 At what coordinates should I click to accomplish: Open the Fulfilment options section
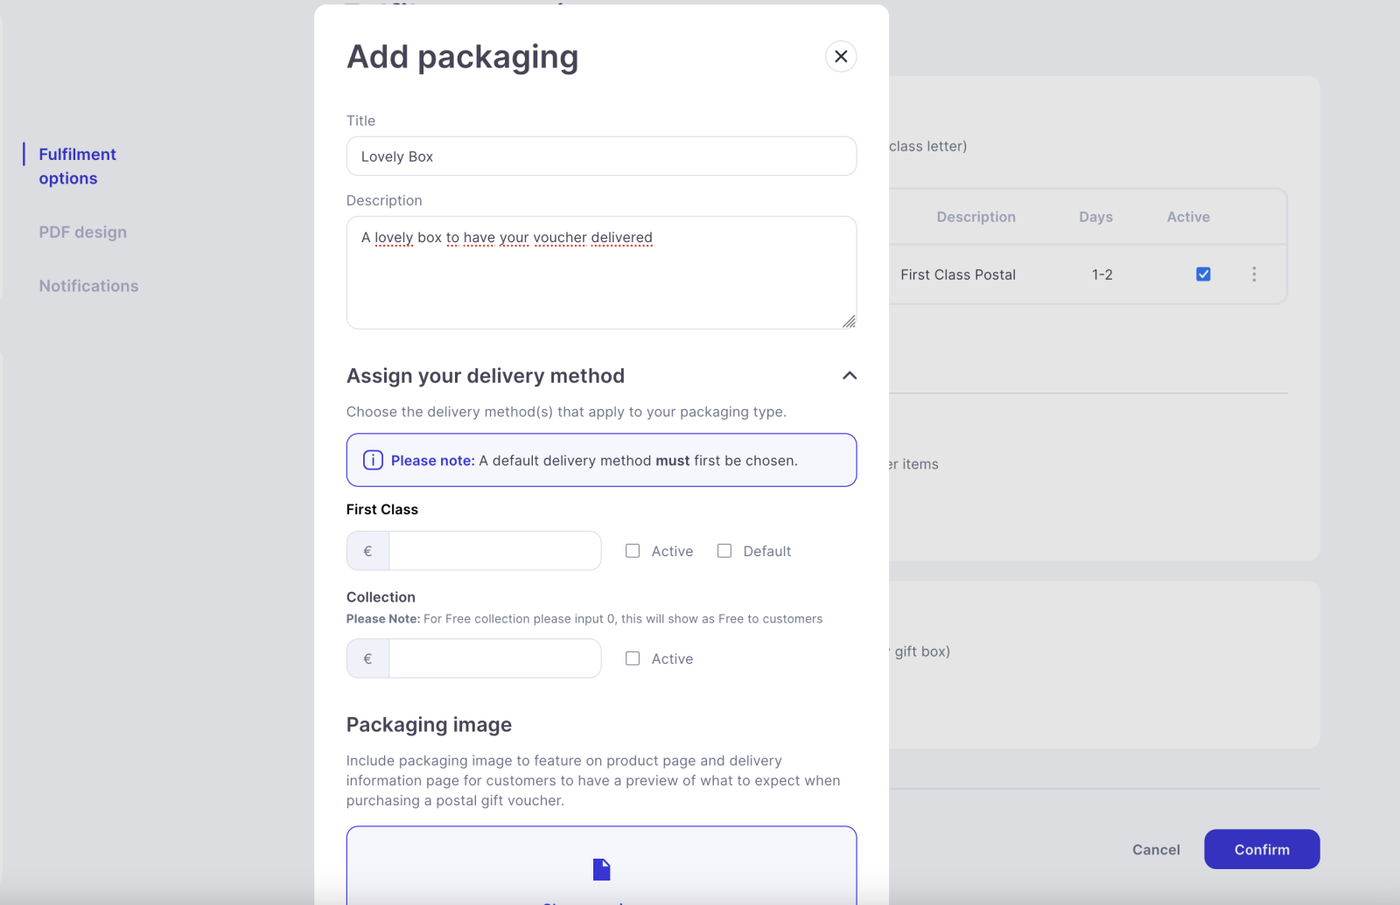click(x=77, y=166)
